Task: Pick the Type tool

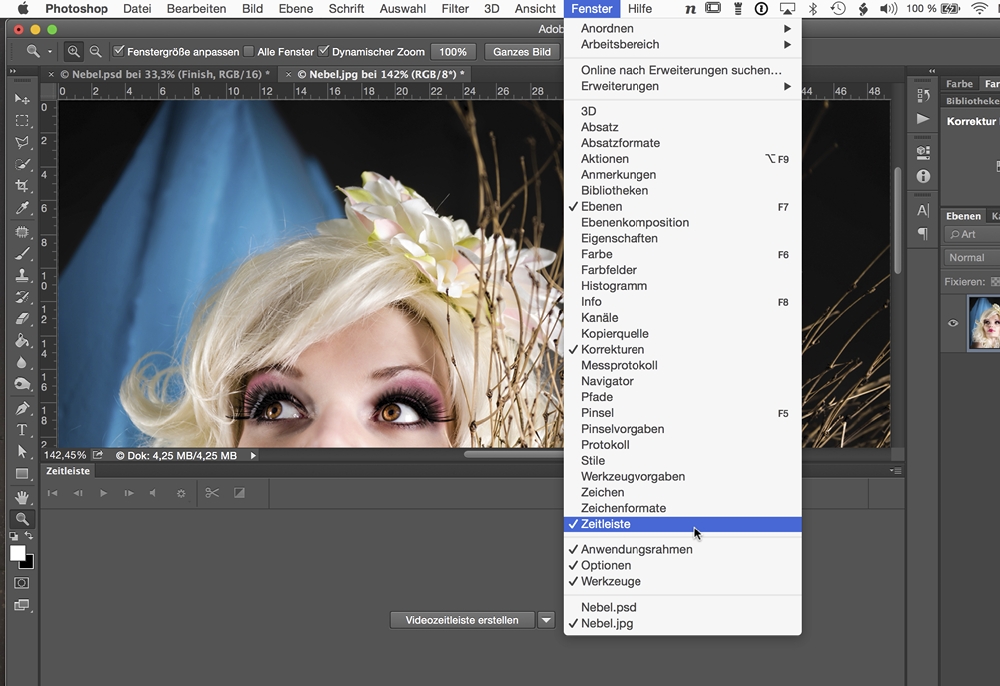Action: 22,430
